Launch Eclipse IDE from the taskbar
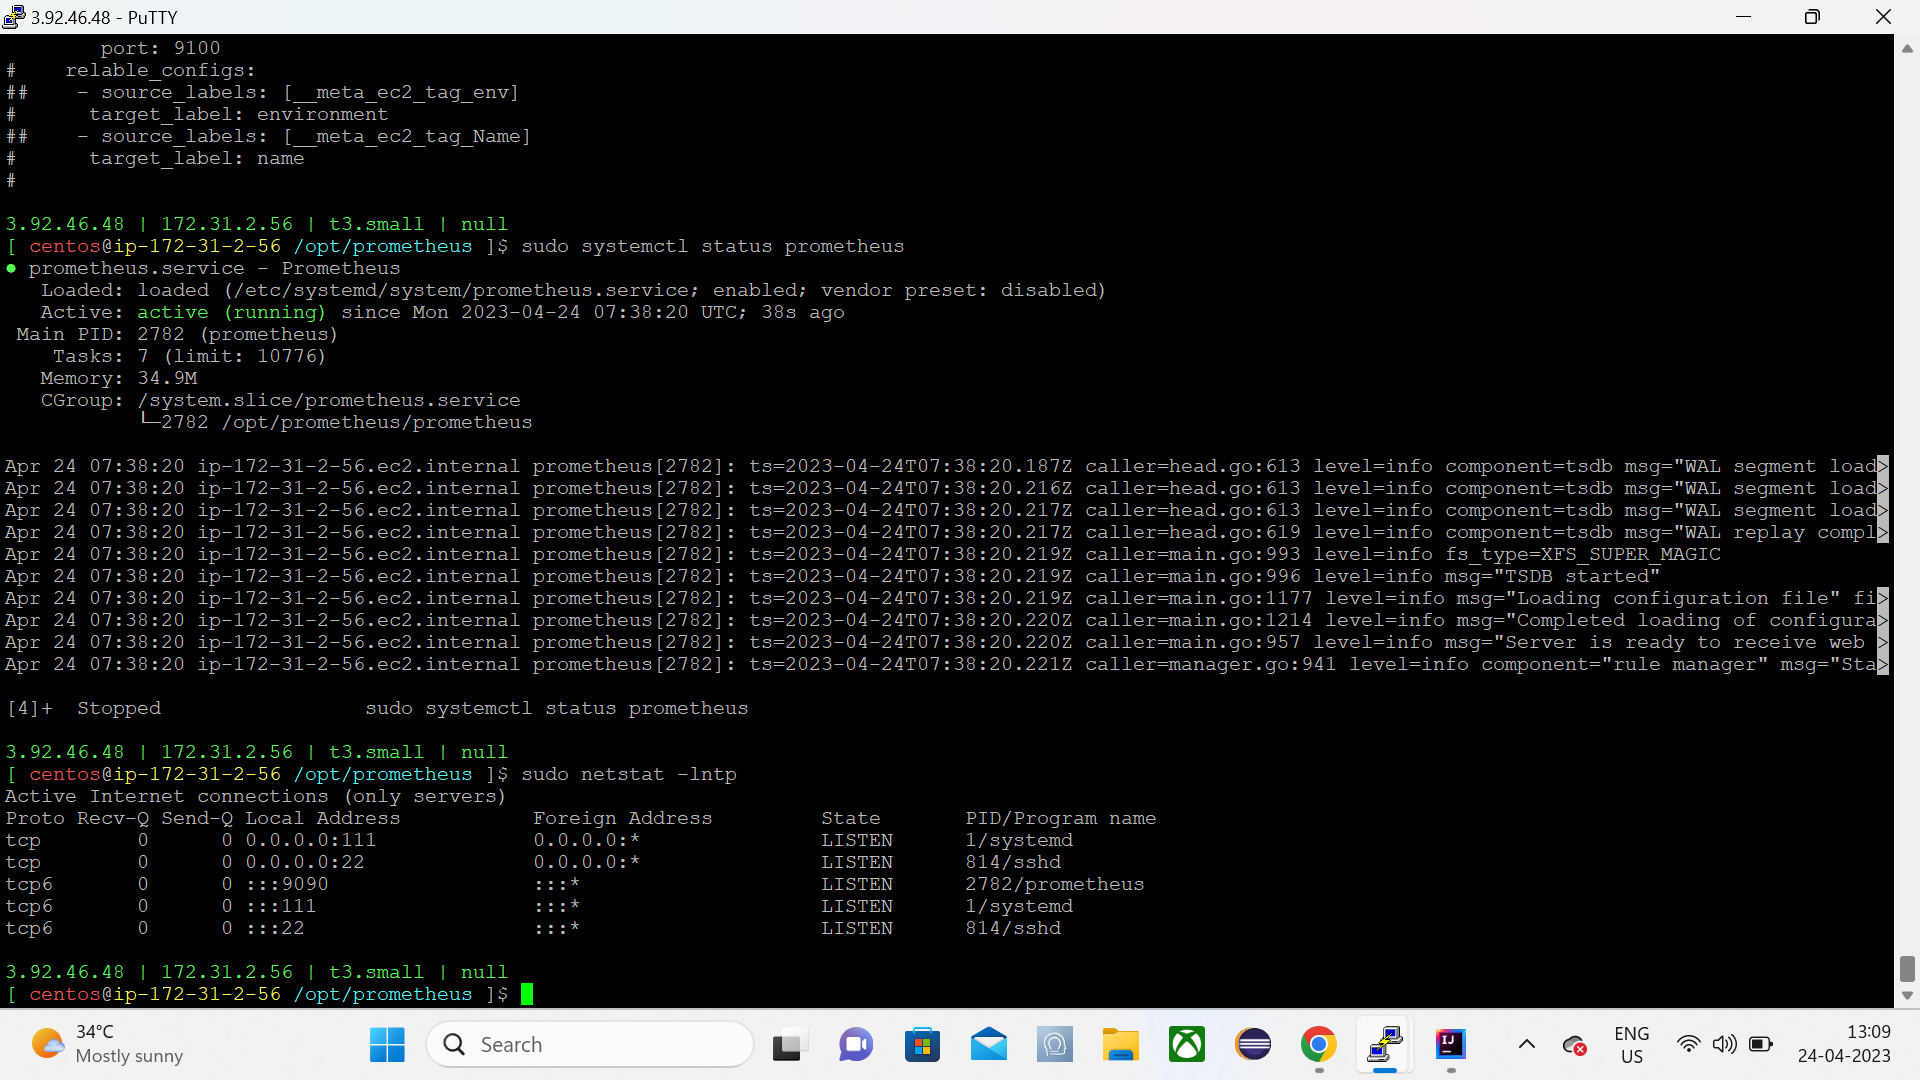This screenshot has width=1920, height=1080. tap(1253, 1044)
